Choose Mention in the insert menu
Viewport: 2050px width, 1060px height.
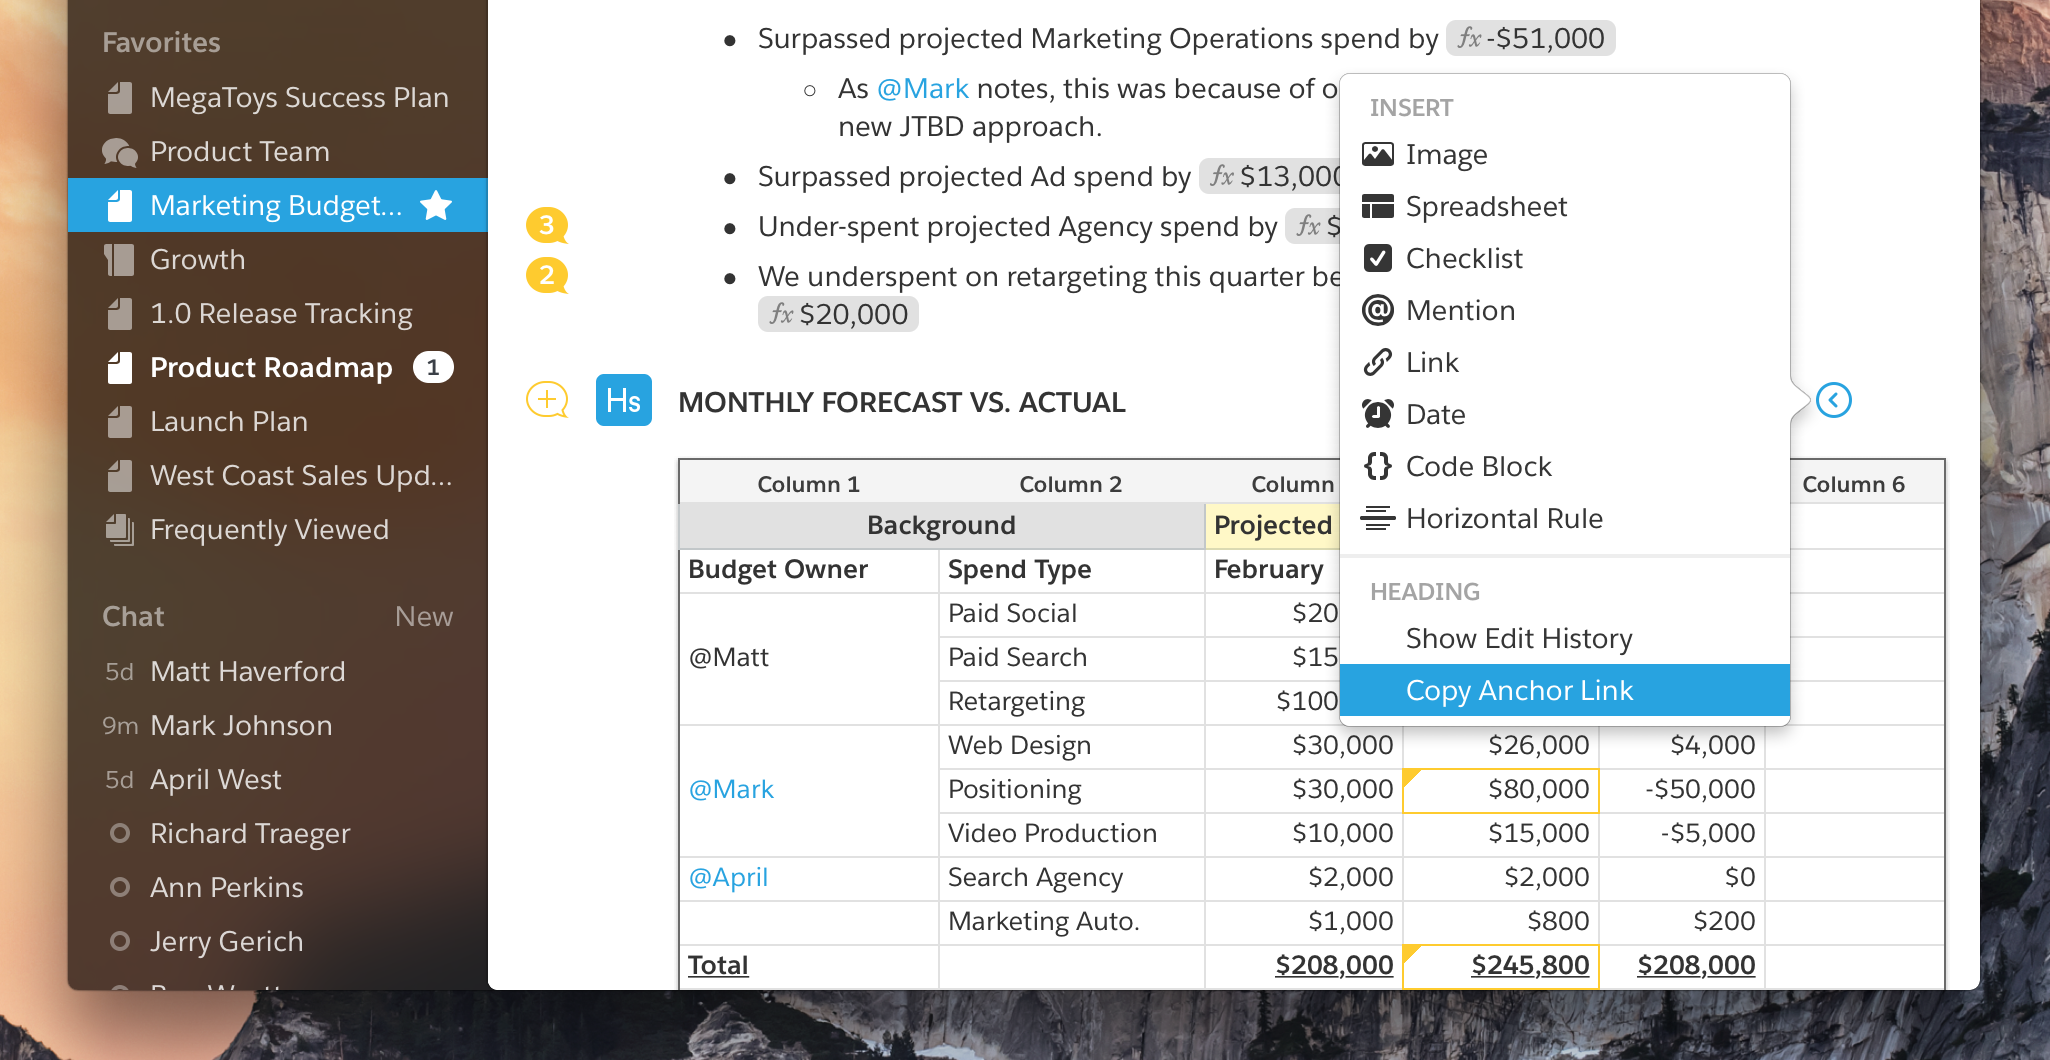(x=1459, y=311)
